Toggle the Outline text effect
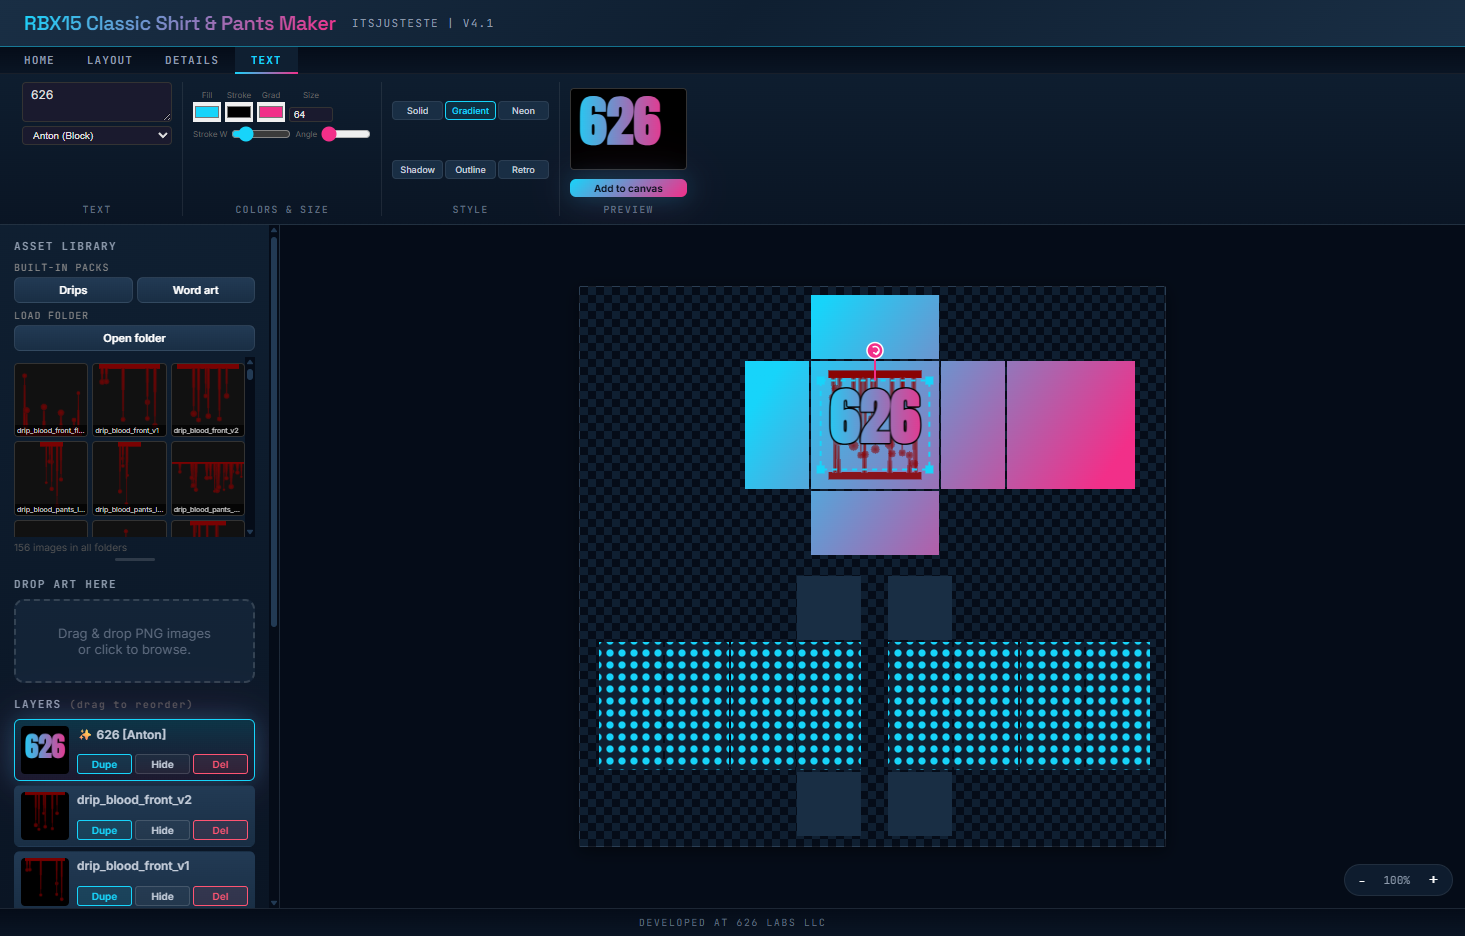This screenshot has height=936, width=1465. point(470,170)
